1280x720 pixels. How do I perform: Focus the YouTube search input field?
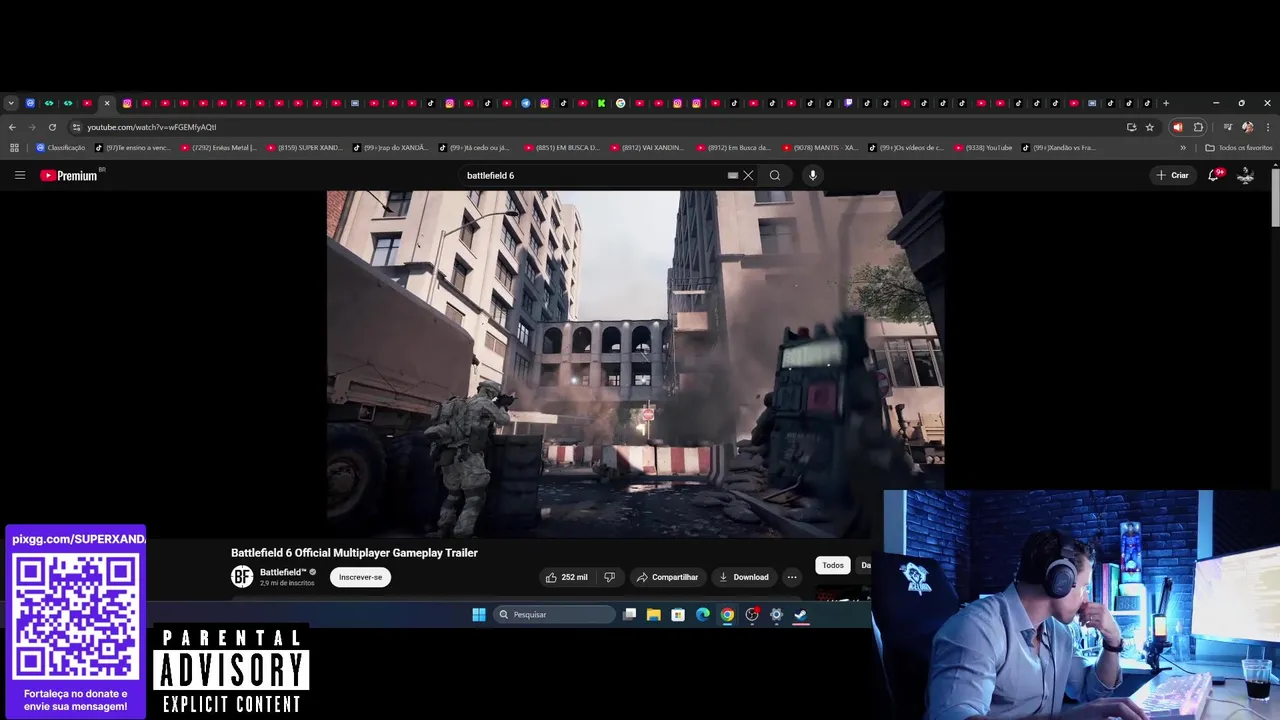595,175
